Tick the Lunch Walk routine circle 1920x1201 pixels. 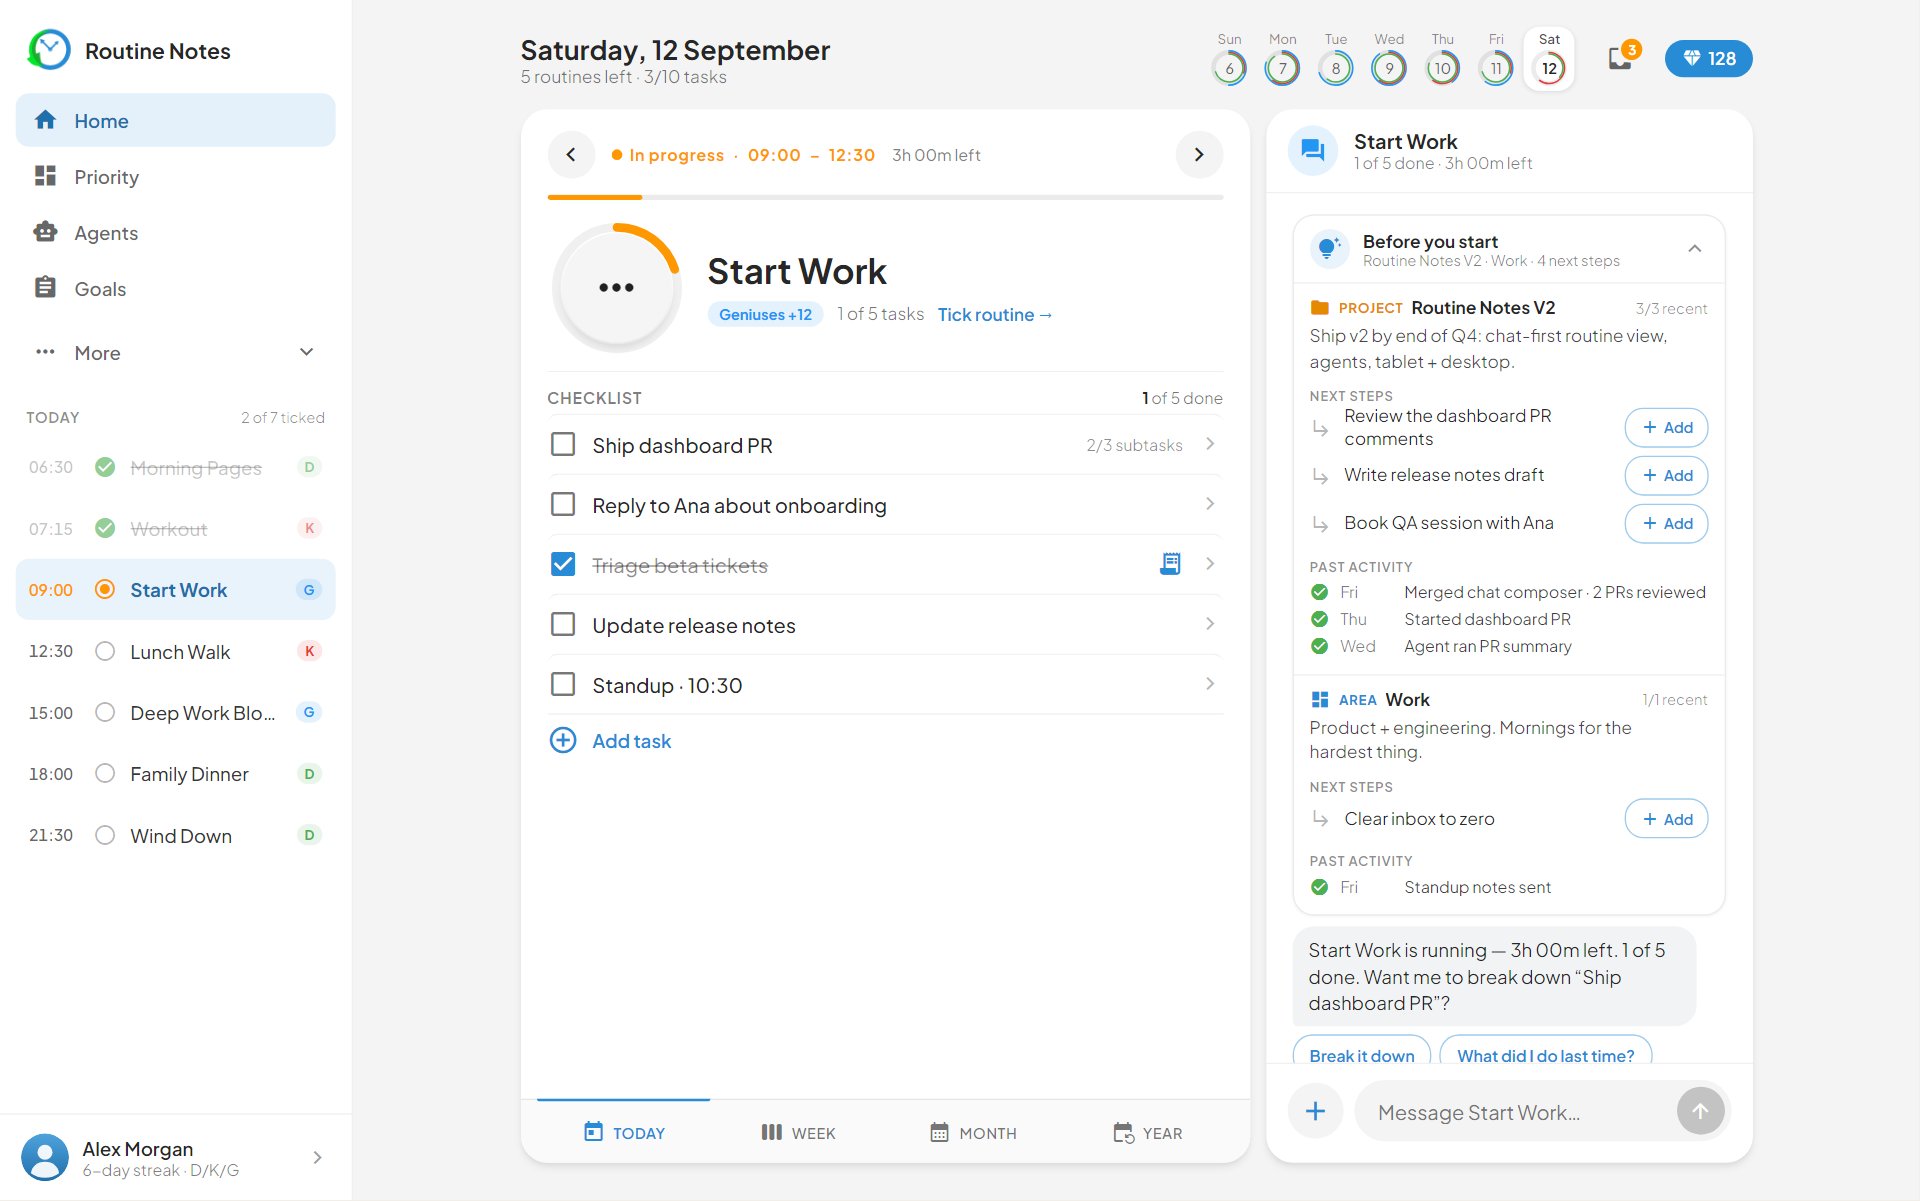105,651
